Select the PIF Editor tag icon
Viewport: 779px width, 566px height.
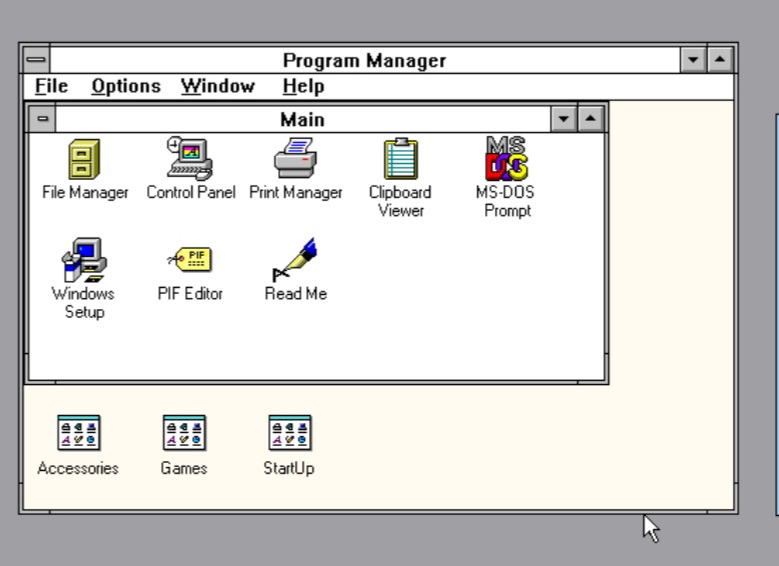pyautogui.click(x=190, y=259)
